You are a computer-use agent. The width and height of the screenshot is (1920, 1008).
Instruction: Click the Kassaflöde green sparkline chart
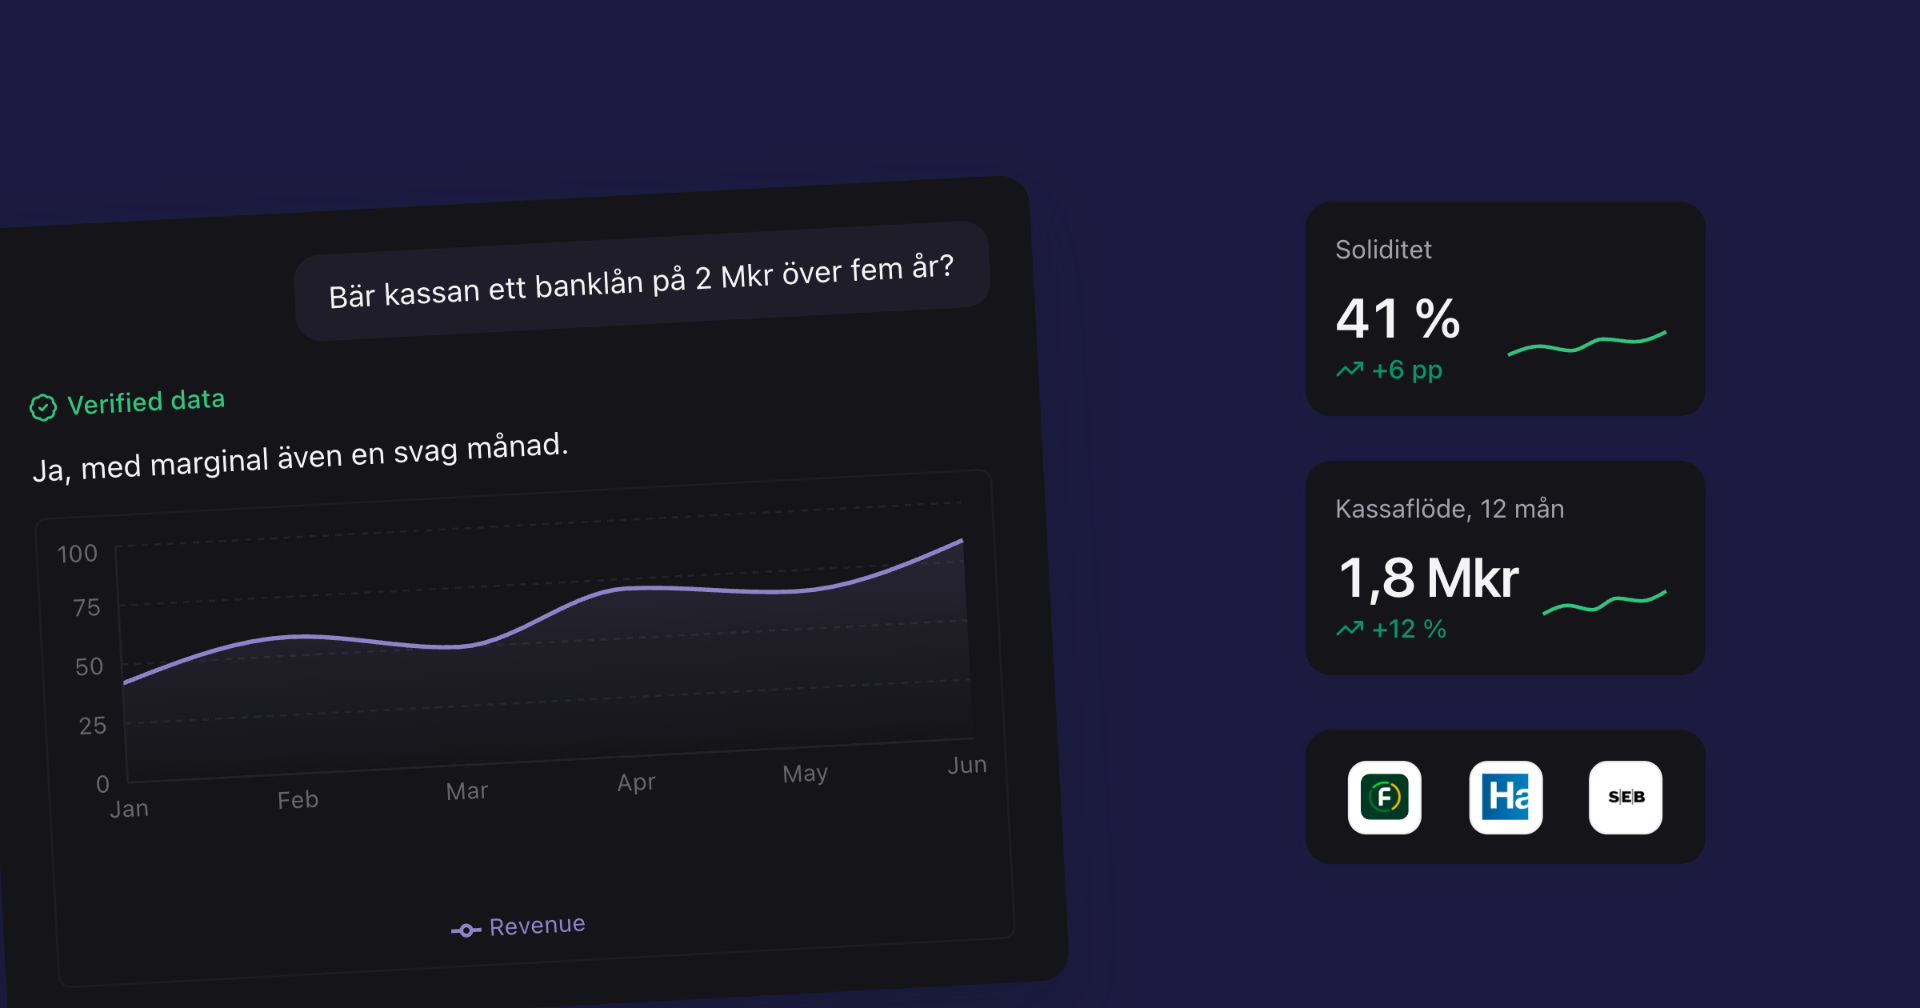pyautogui.click(x=1605, y=602)
